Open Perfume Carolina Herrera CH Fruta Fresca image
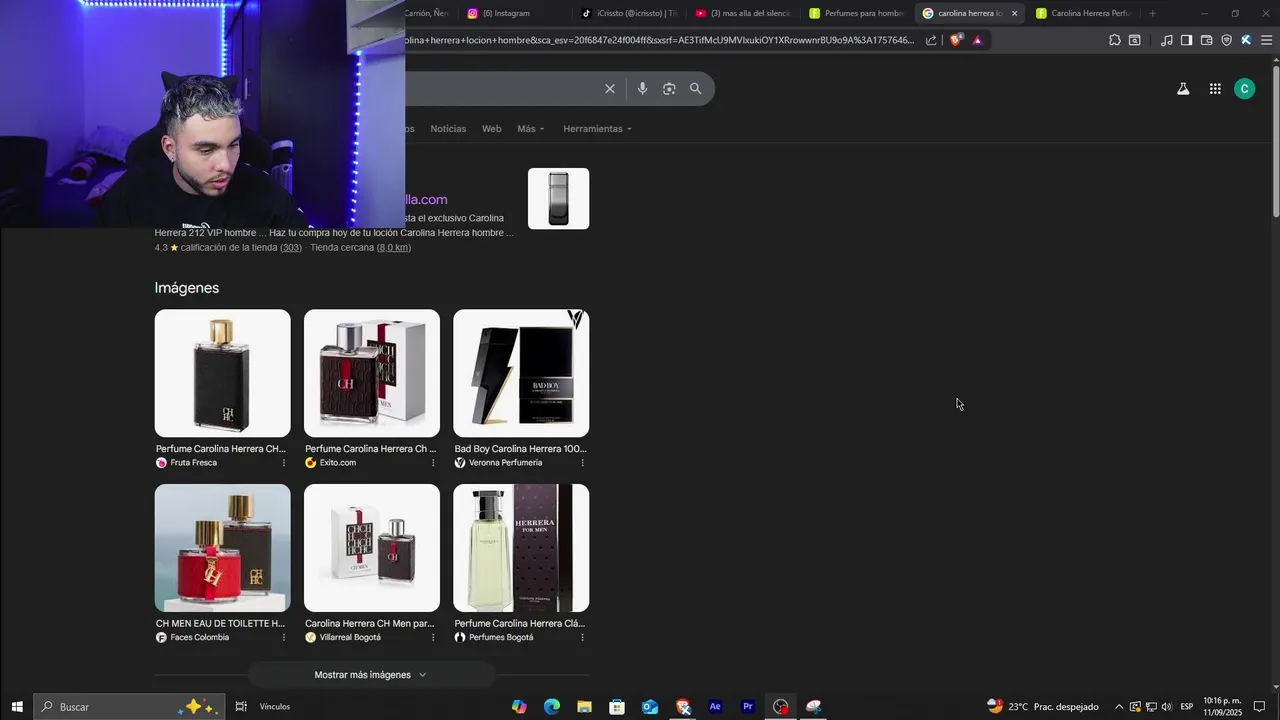This screenshot has height=720, width=1280. (223, 373)
